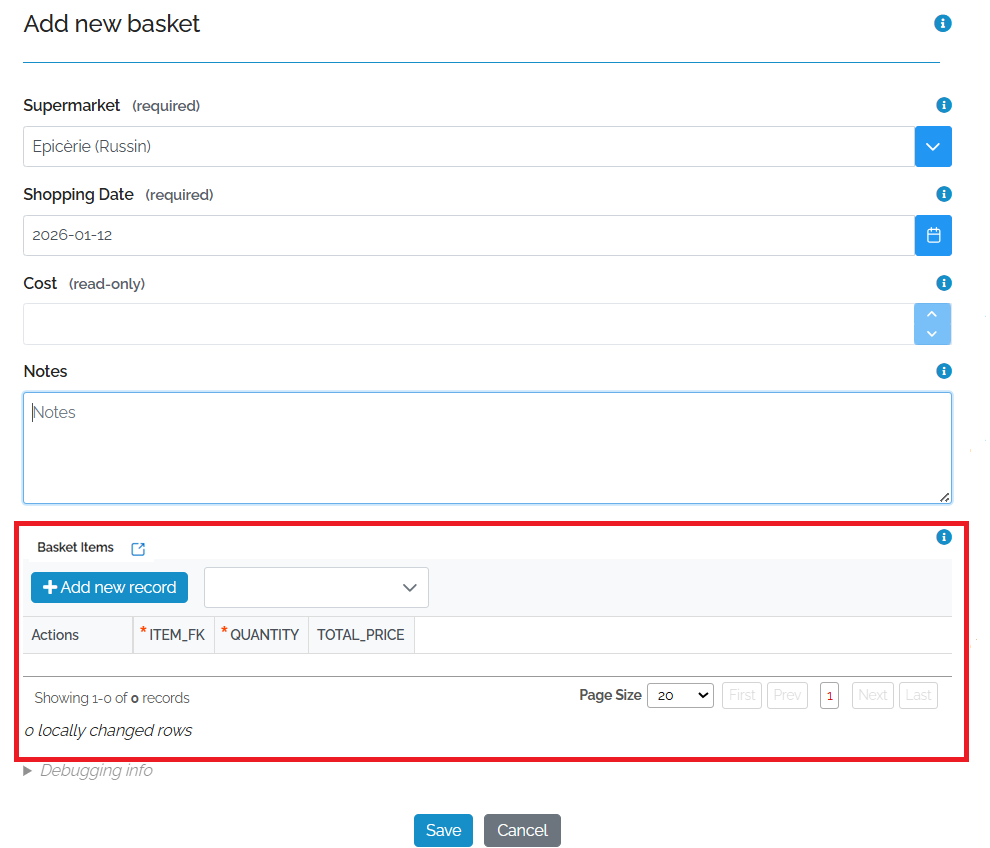The image size is (990, 848).
Task: Open the Page Size dropdown
Action: coord(680,695)
